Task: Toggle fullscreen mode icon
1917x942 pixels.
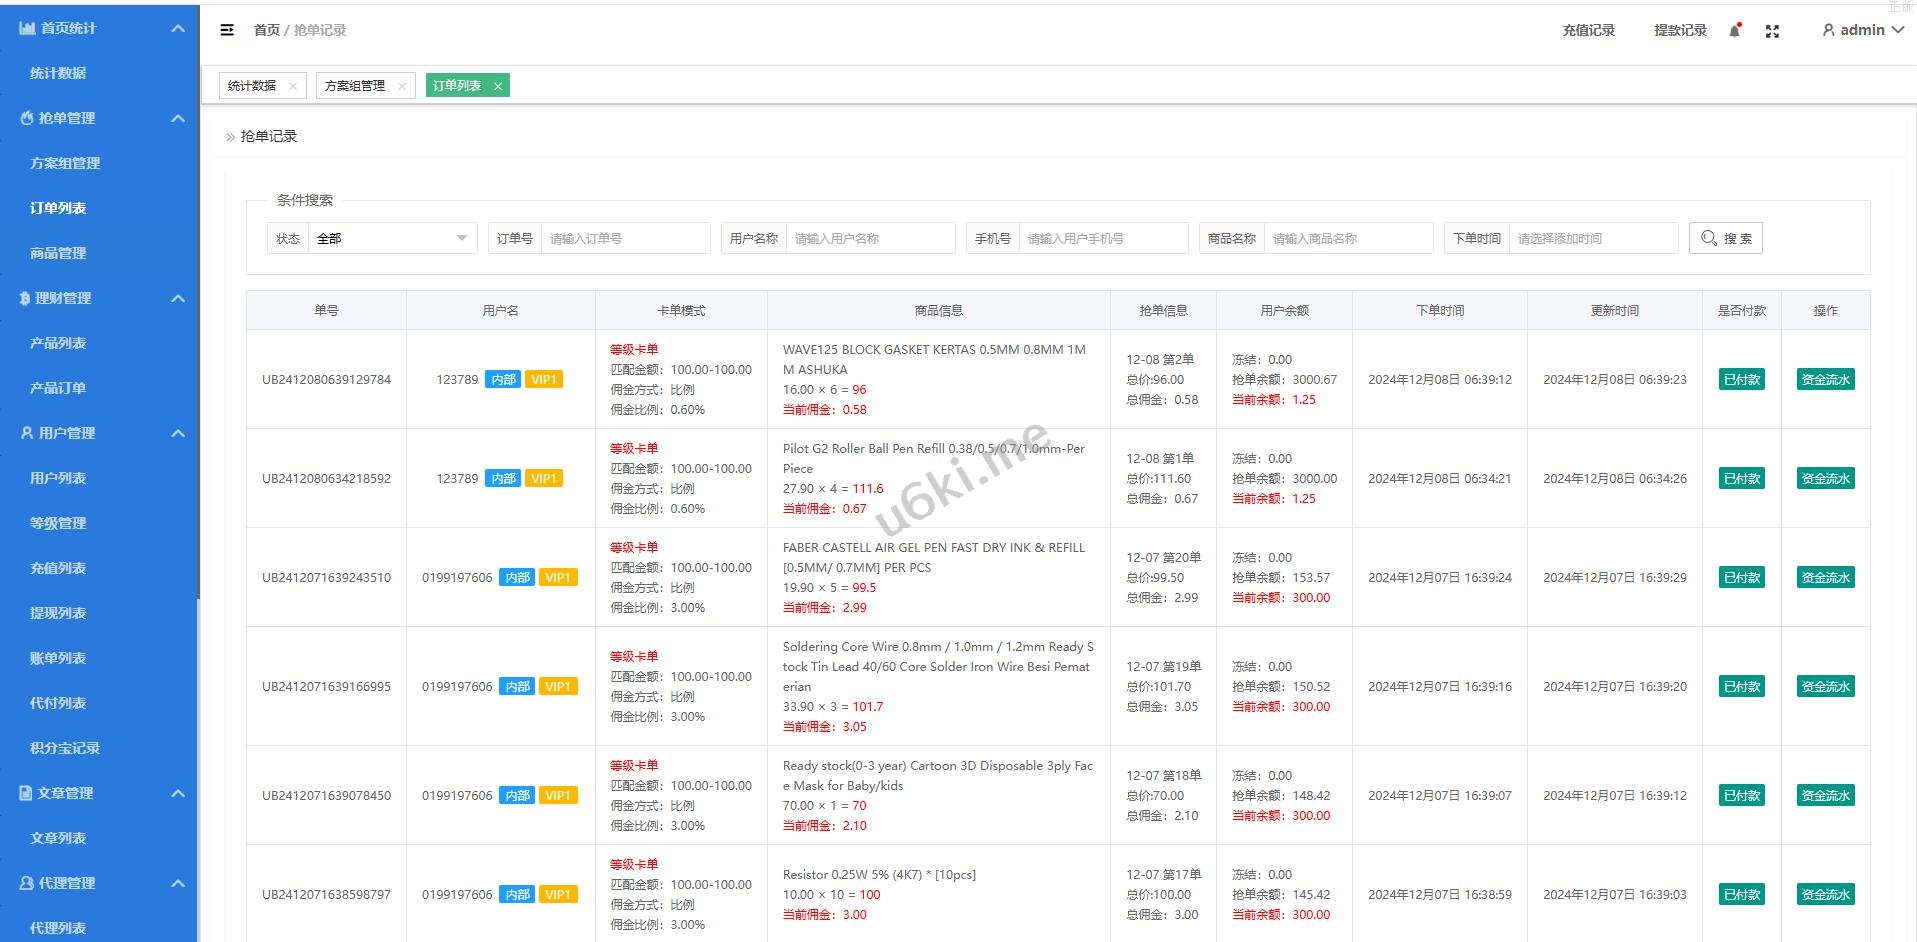Action: pos(1772,31)
